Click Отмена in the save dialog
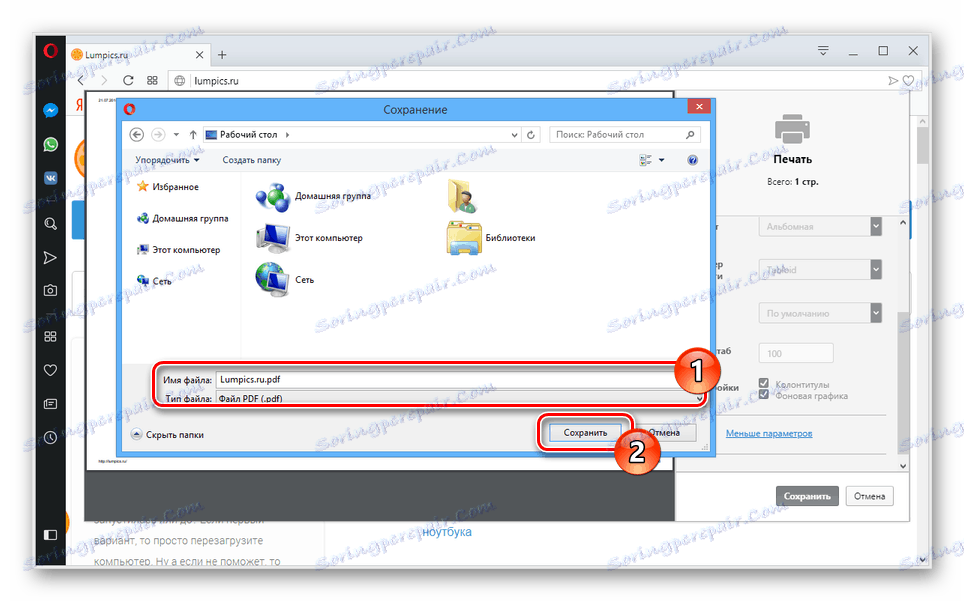This screenshot has height=601, width=964. tap(665, 433)
